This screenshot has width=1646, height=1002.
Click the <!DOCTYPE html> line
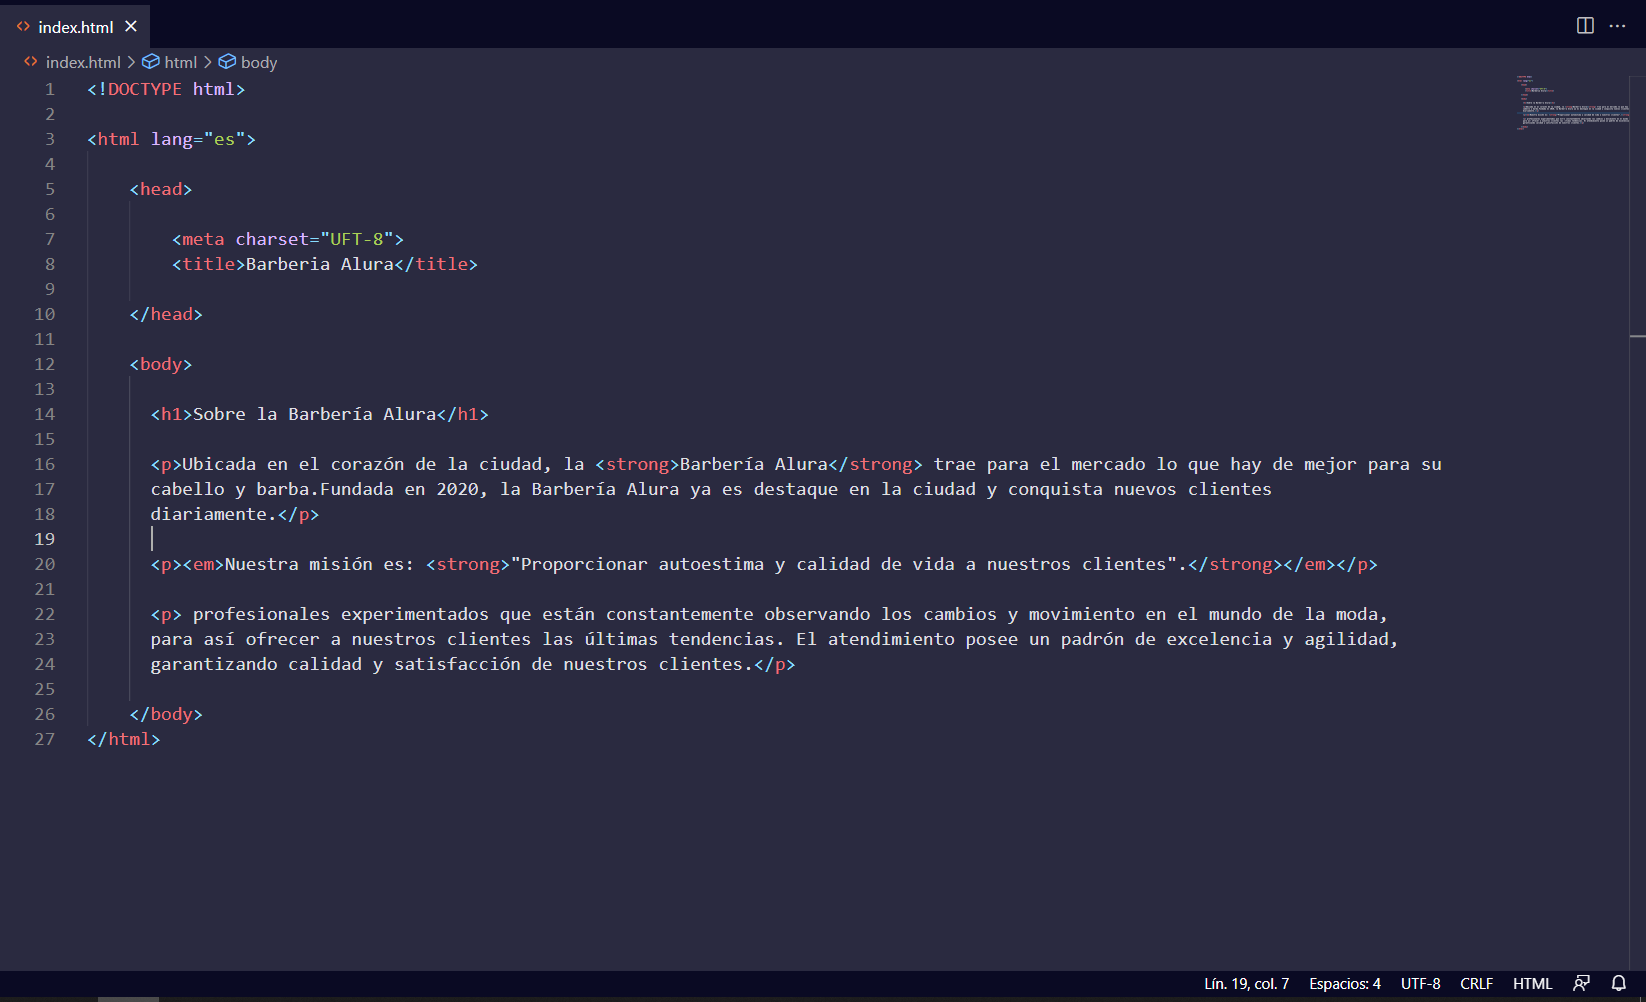(x=166, y=89)
